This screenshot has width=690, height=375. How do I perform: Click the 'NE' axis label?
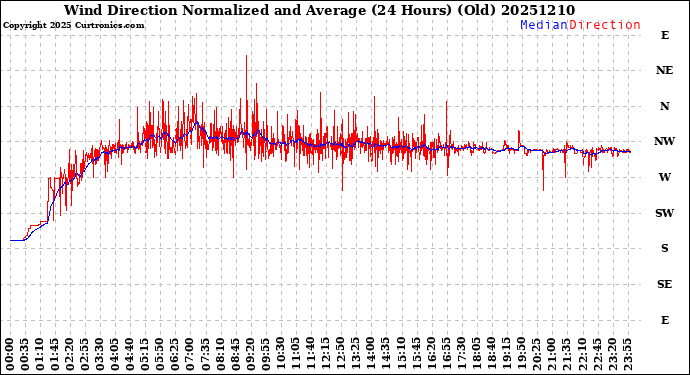coord(664,70)
